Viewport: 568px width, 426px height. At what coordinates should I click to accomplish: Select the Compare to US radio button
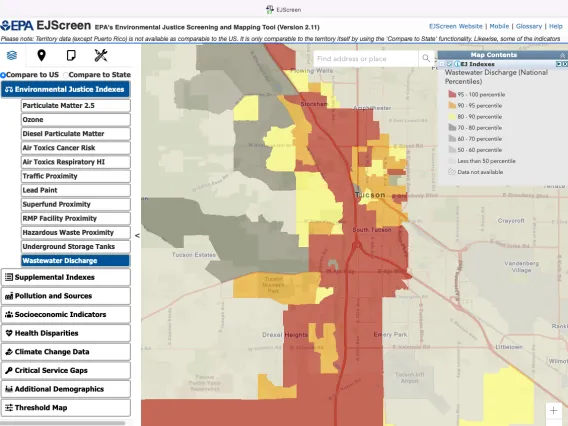point(3,75)
